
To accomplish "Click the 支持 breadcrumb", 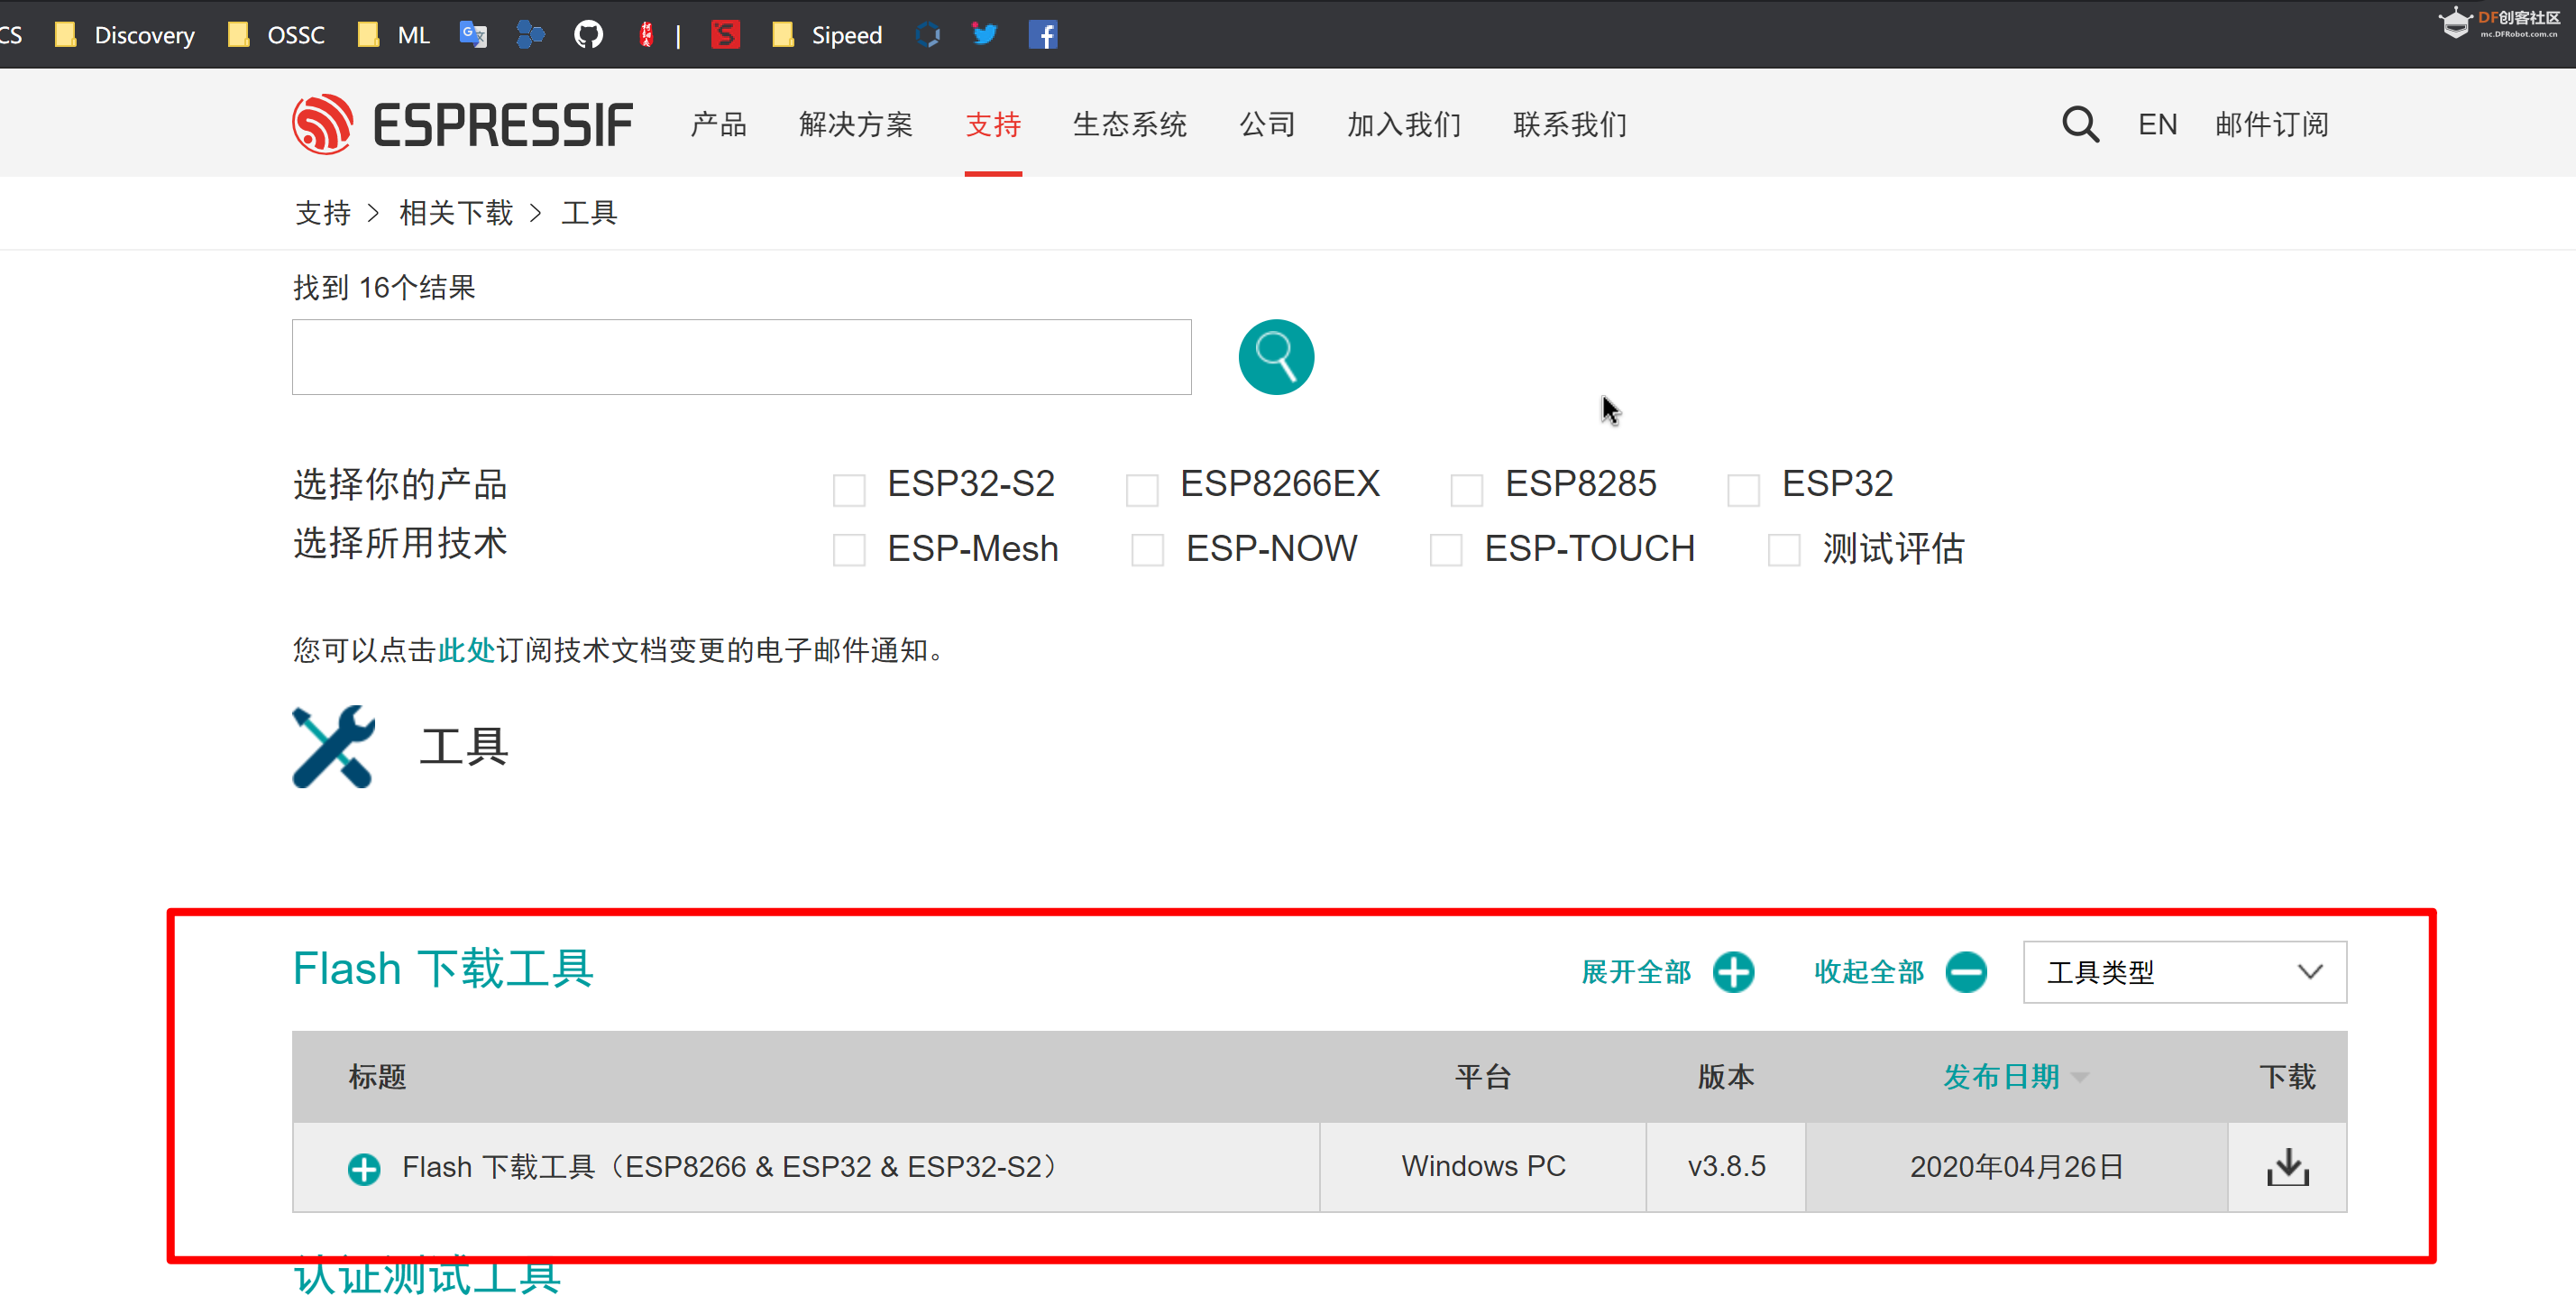I will coord(323,213).
